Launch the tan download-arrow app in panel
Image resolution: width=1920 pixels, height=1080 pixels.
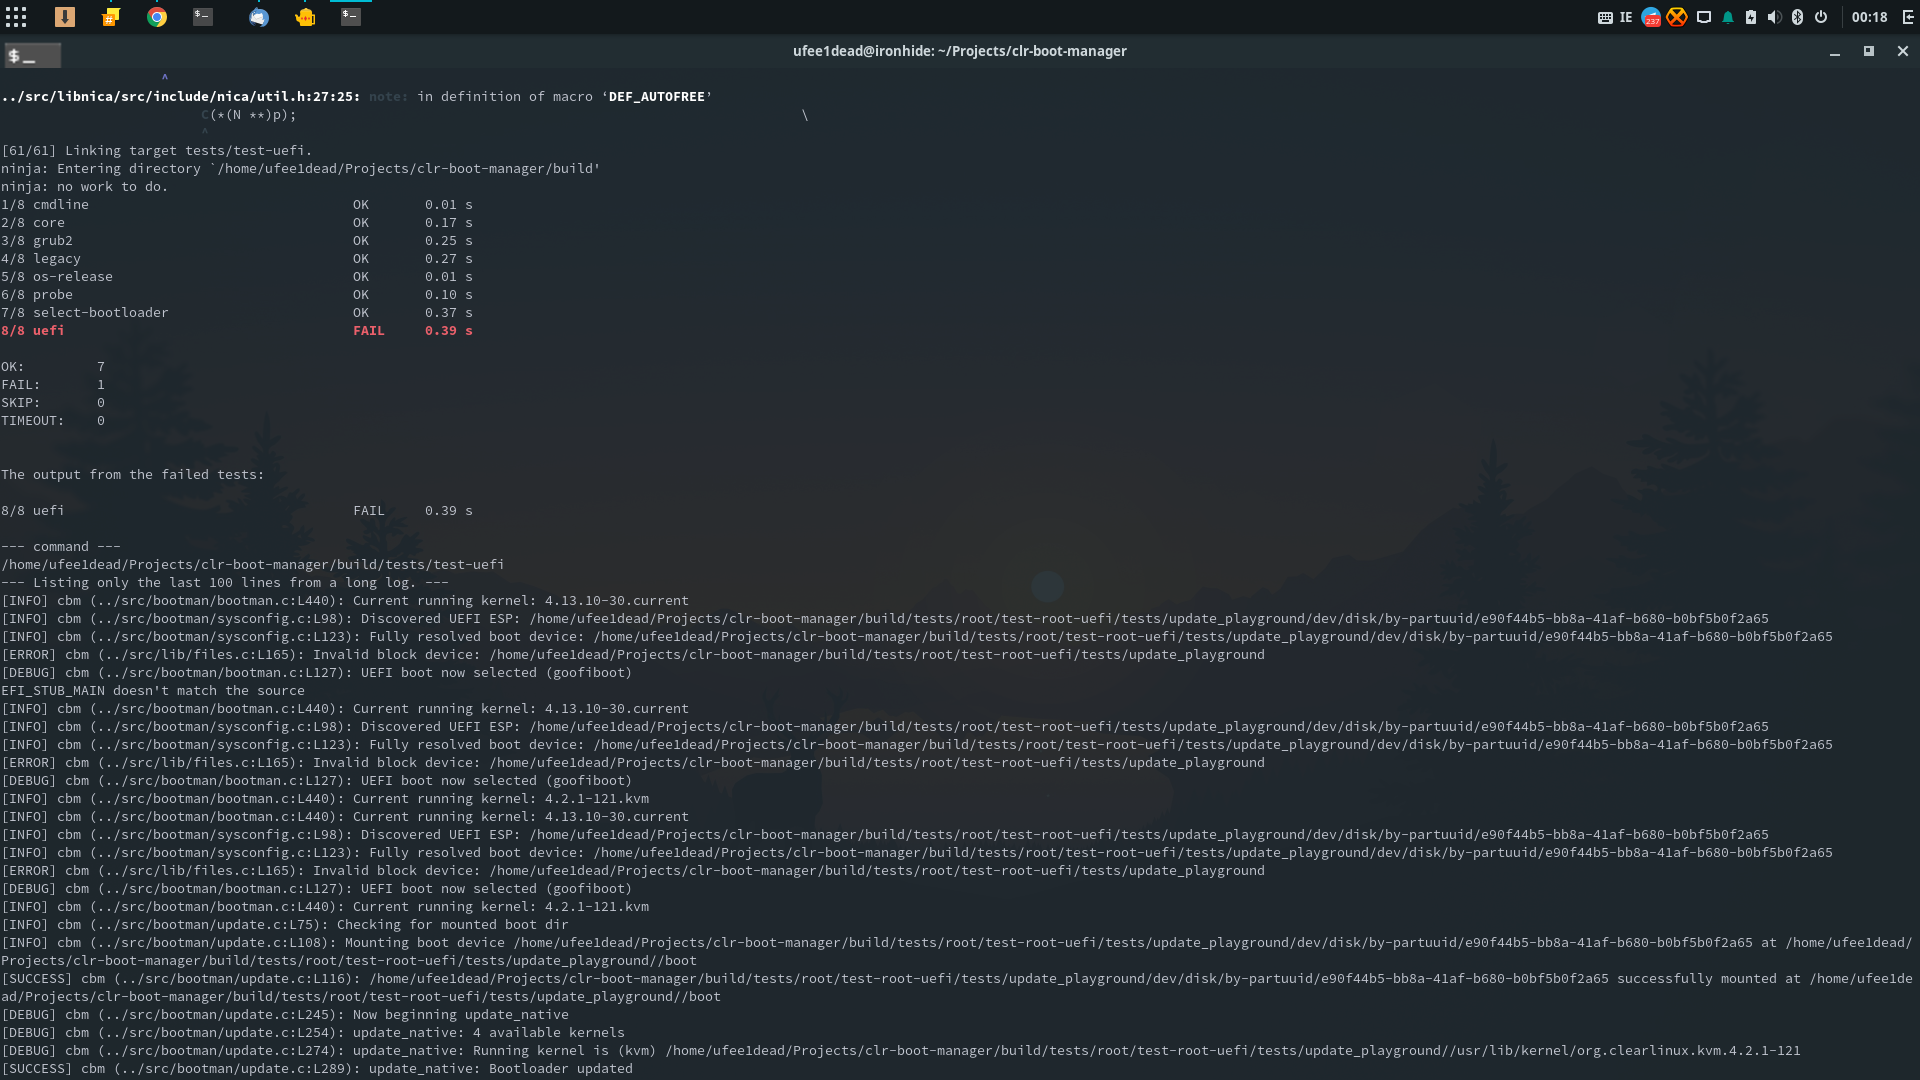pos(65,17)
